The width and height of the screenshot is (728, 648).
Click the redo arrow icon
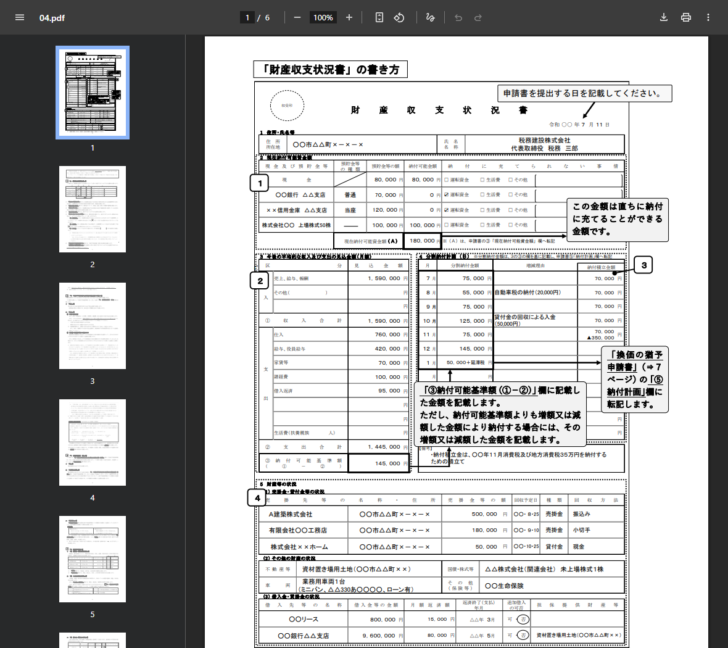(478, 18)
